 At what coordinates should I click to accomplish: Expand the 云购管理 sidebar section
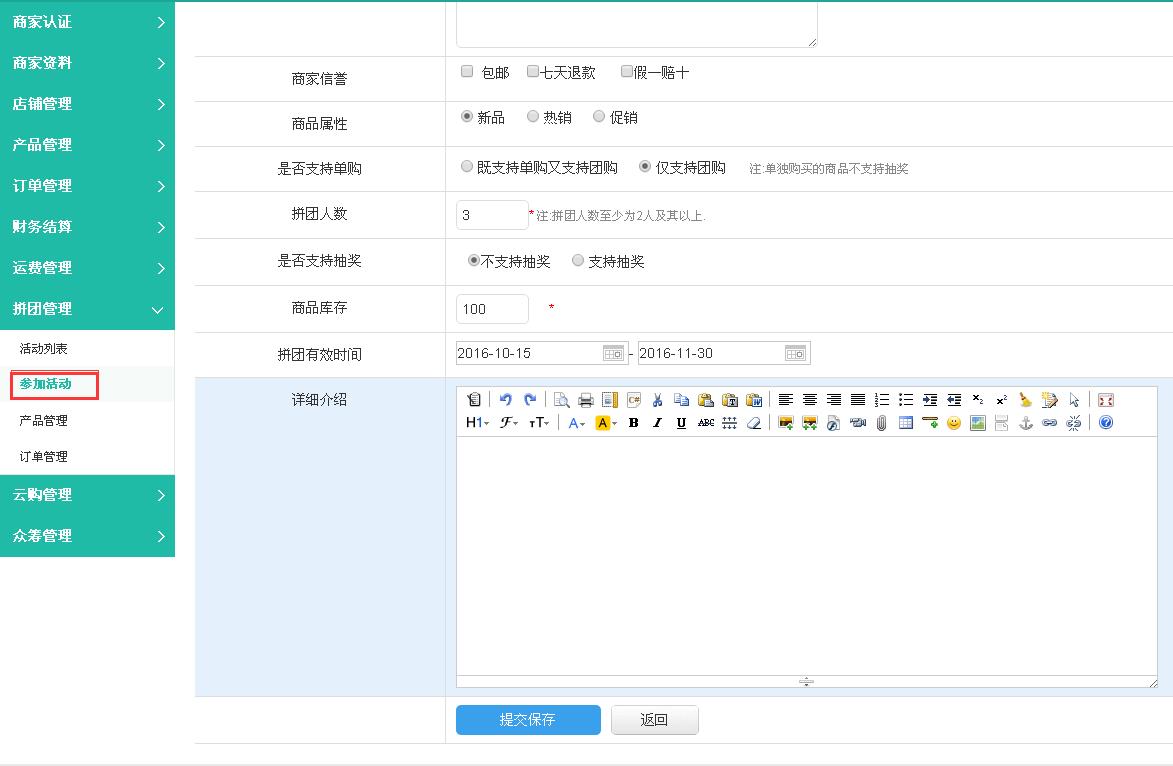point(87,495)
